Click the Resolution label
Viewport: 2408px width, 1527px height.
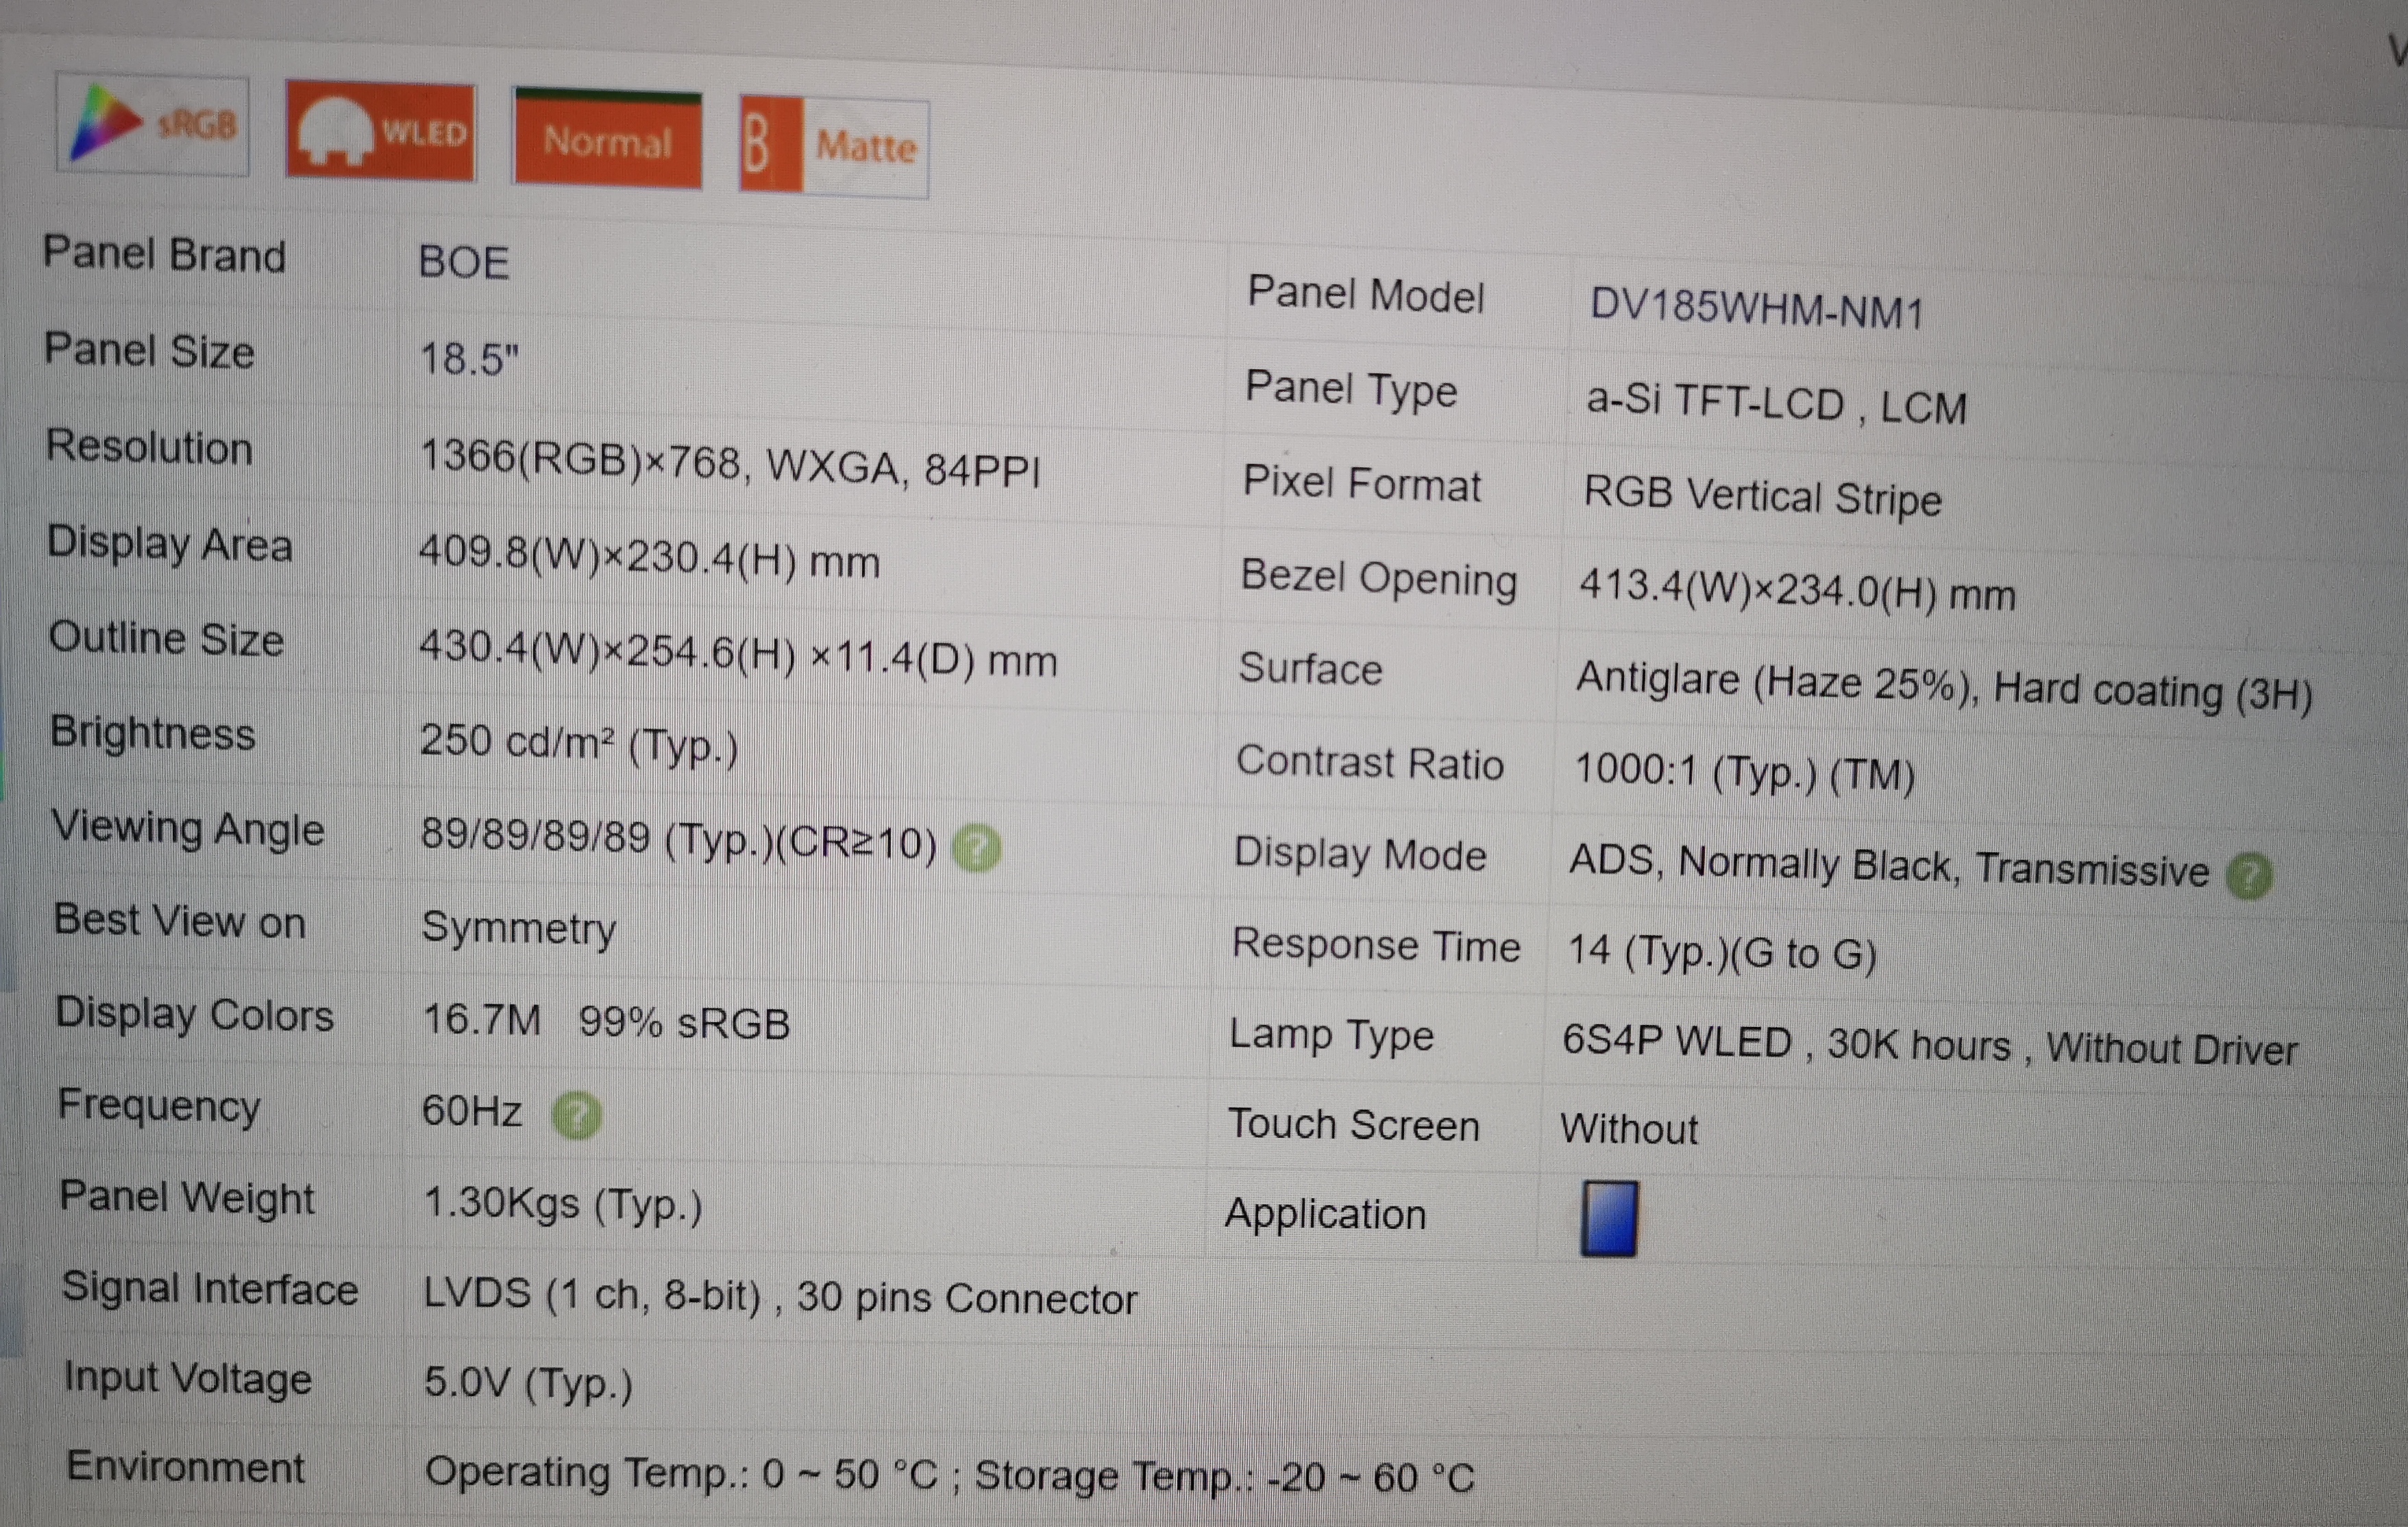(x=149, y=446)
